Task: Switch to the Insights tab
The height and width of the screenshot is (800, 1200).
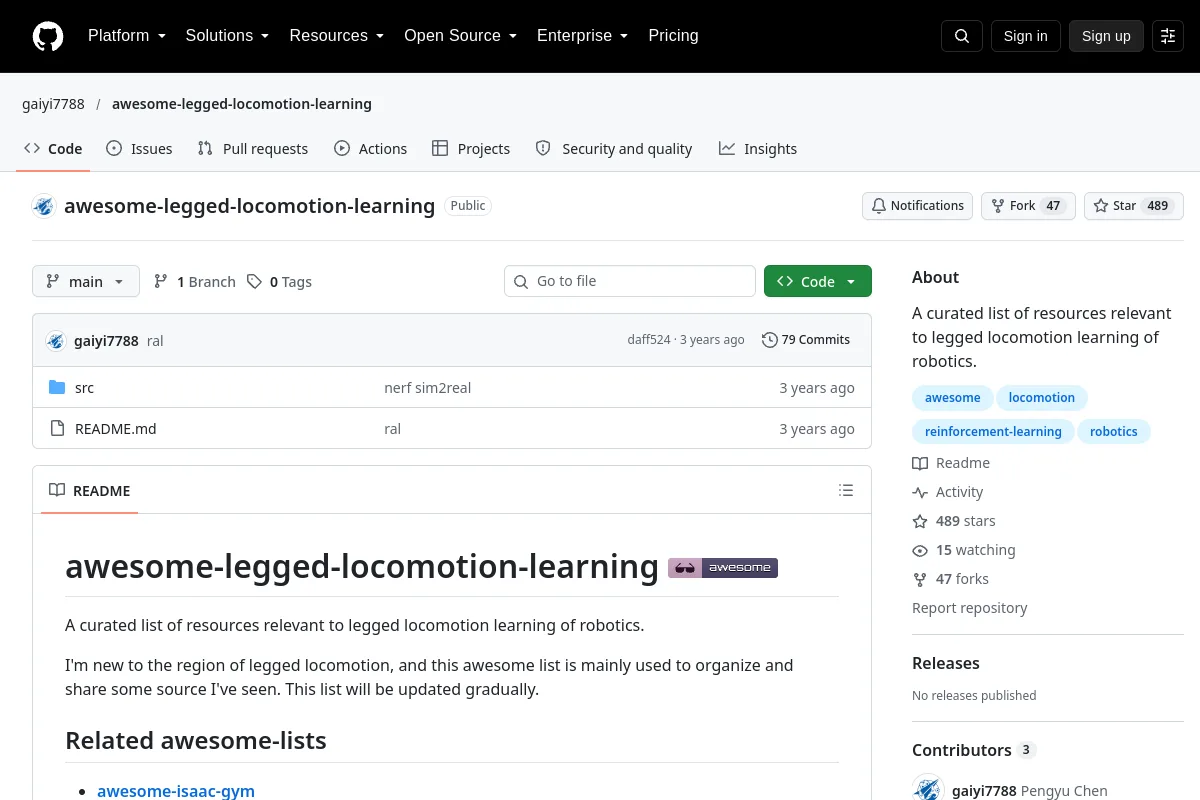Action: coord(758,148)
